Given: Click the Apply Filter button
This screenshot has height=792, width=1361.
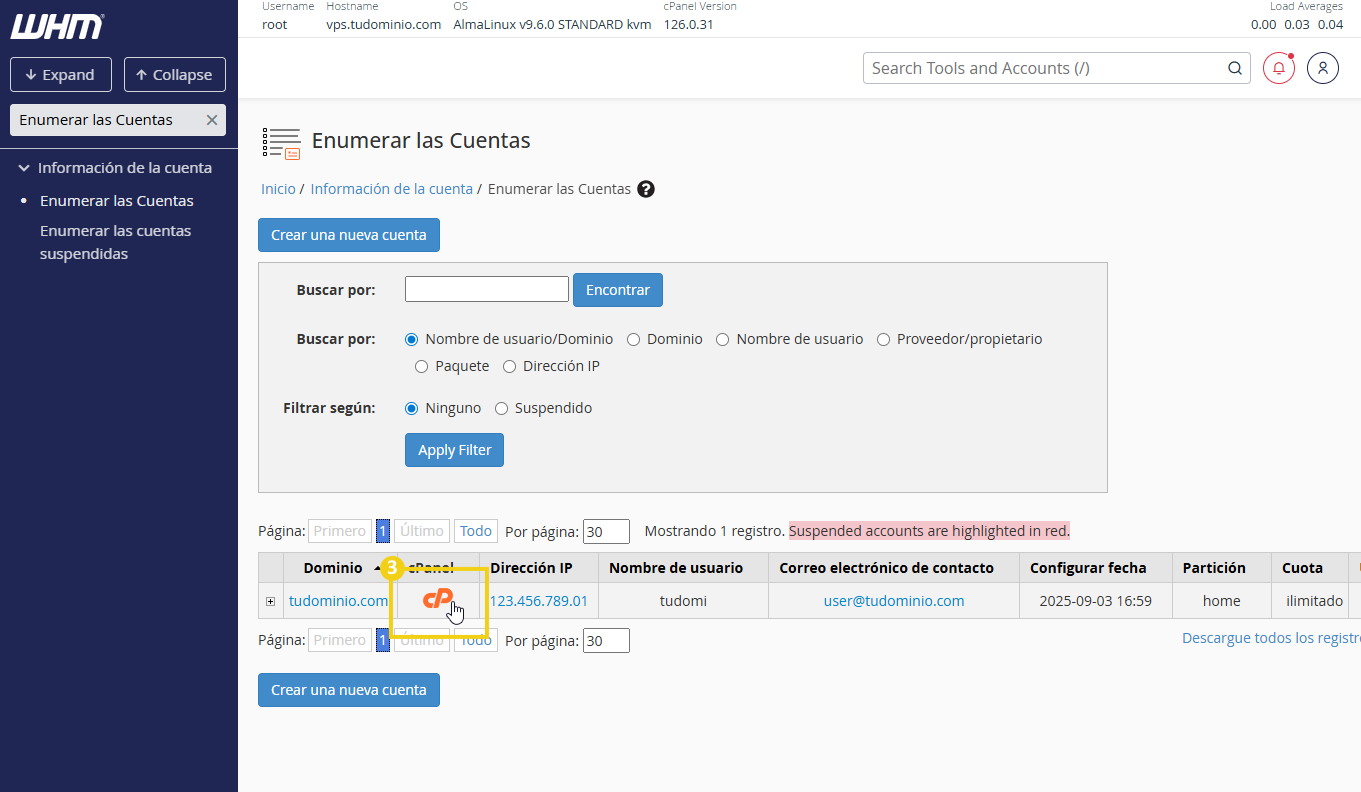Looking at the screenshot, I should 454,450.
